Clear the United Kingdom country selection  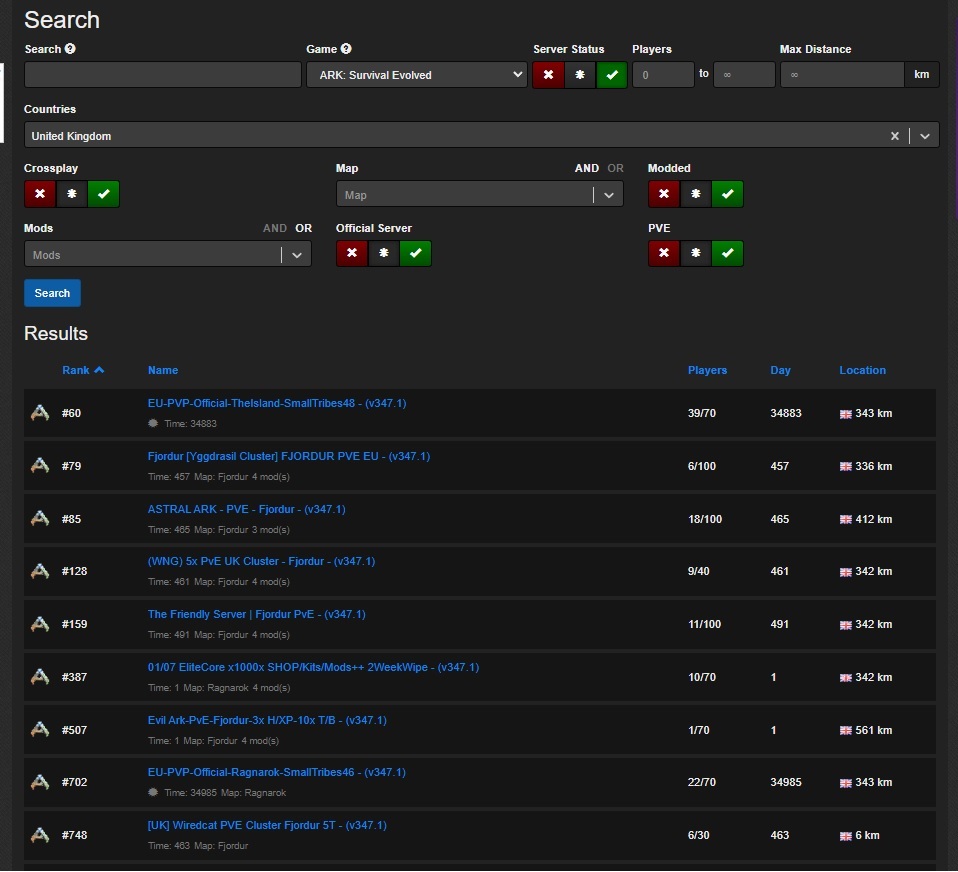(894, 136)
